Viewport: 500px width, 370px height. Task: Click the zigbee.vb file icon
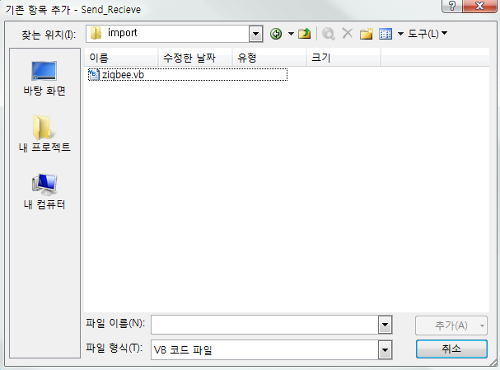pyautogui.click(x=94, y=75)
